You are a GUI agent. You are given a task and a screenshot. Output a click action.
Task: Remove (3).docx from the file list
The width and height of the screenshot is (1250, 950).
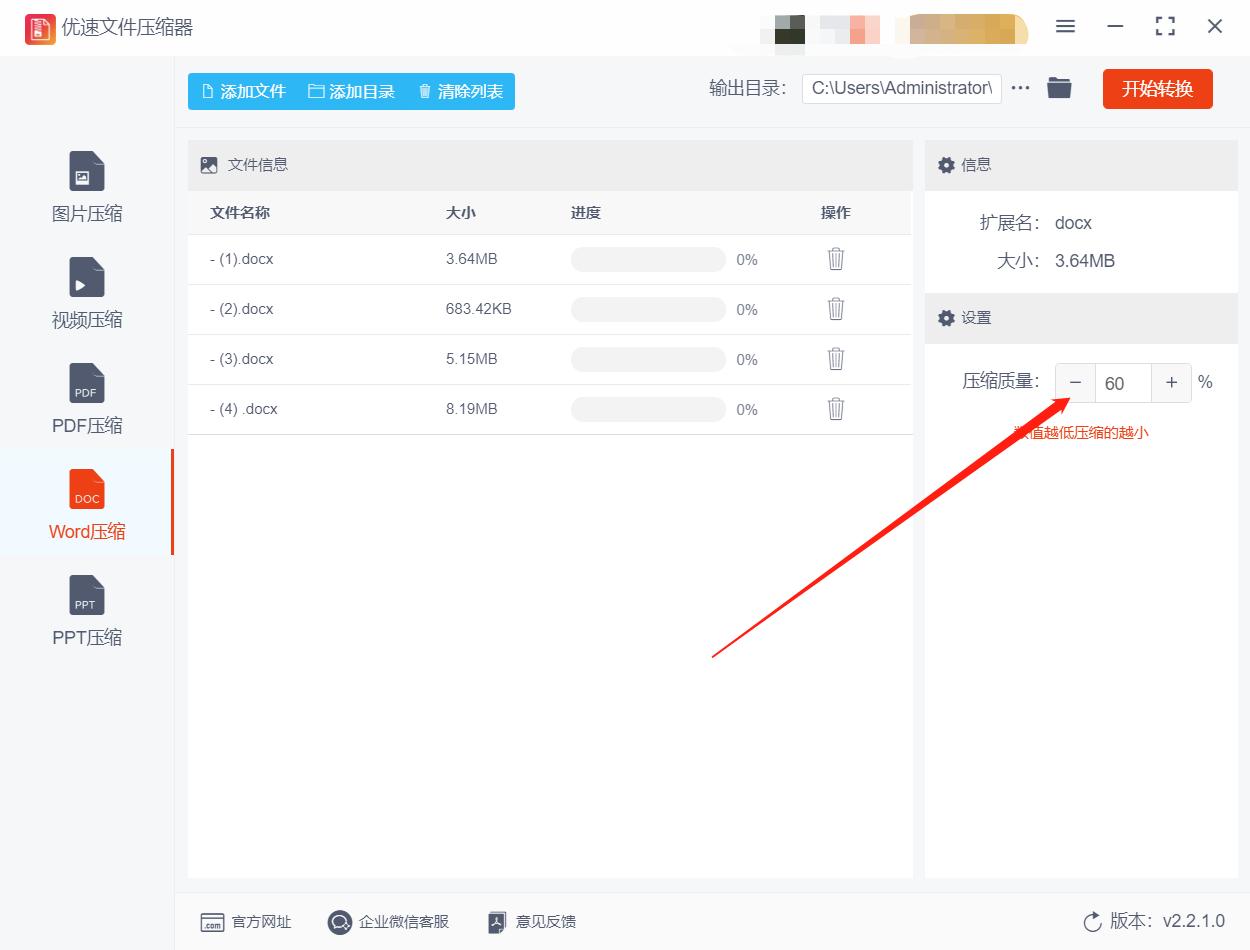tap(835, 359)
